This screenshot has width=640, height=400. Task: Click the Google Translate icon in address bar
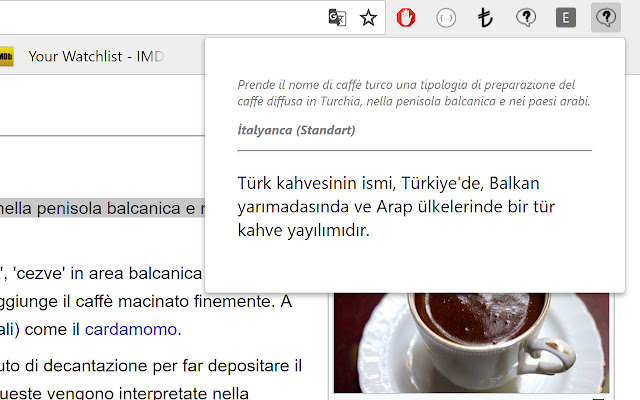click(337, 18)
